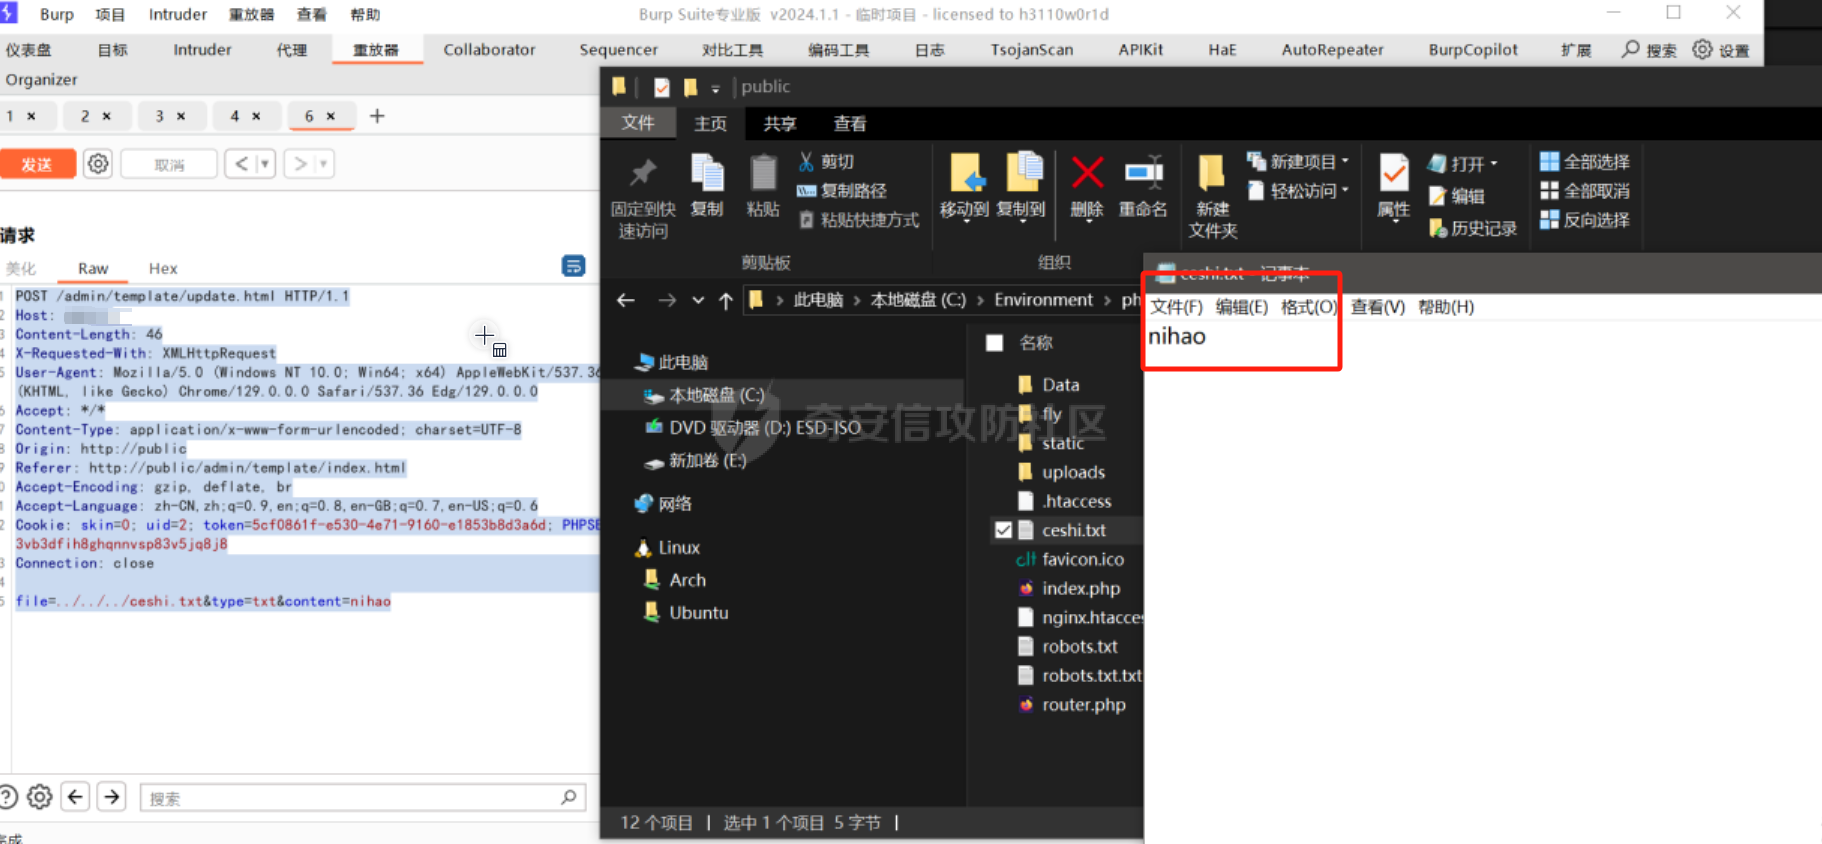Screen dimensions: 1822x844
Task: Click the request search input field
Action: (x=355, y=798)
